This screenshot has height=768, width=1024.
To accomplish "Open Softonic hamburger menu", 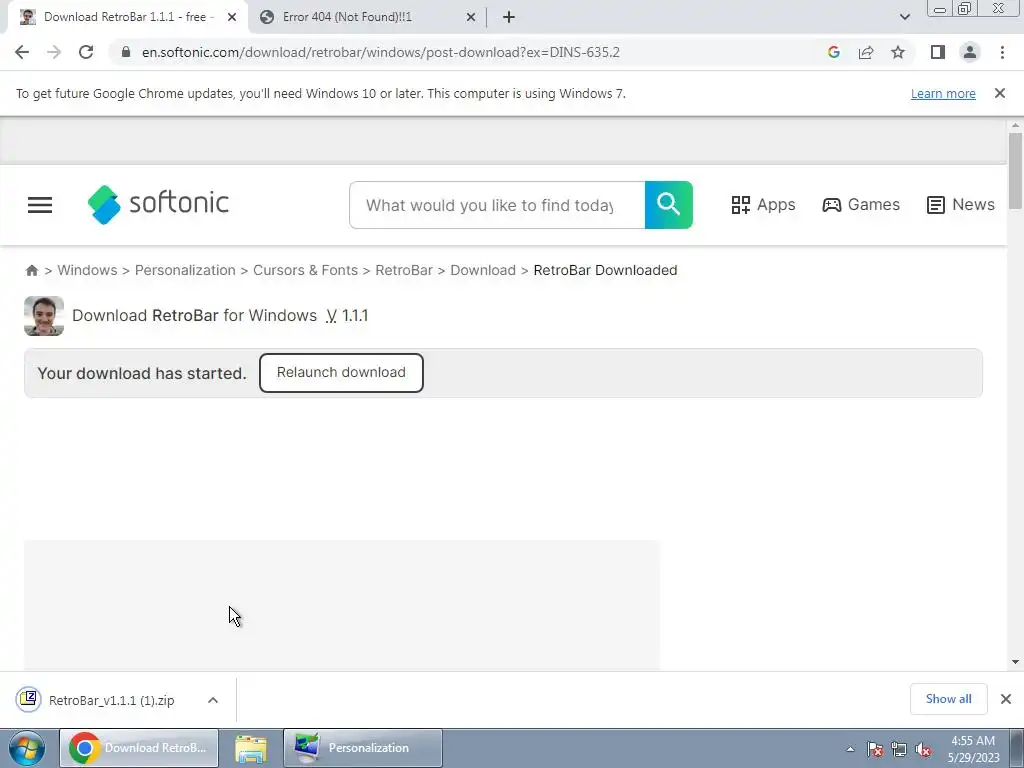I will pos(40,205).
